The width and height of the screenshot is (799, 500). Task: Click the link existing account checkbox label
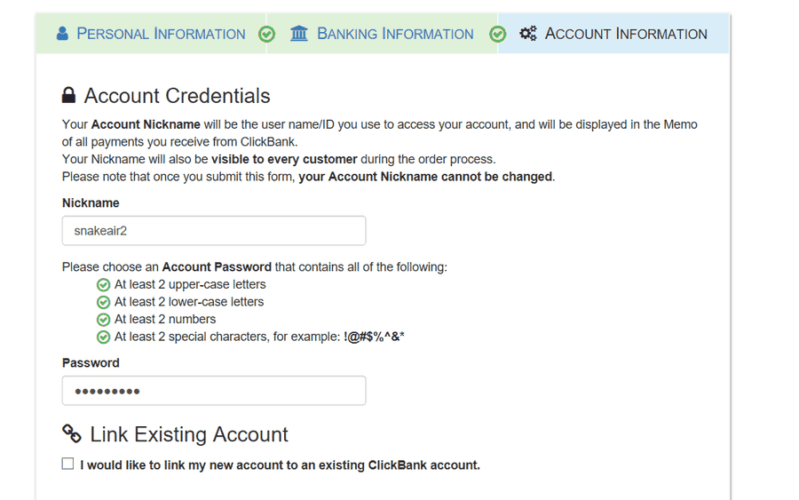[x=280, y=465]
